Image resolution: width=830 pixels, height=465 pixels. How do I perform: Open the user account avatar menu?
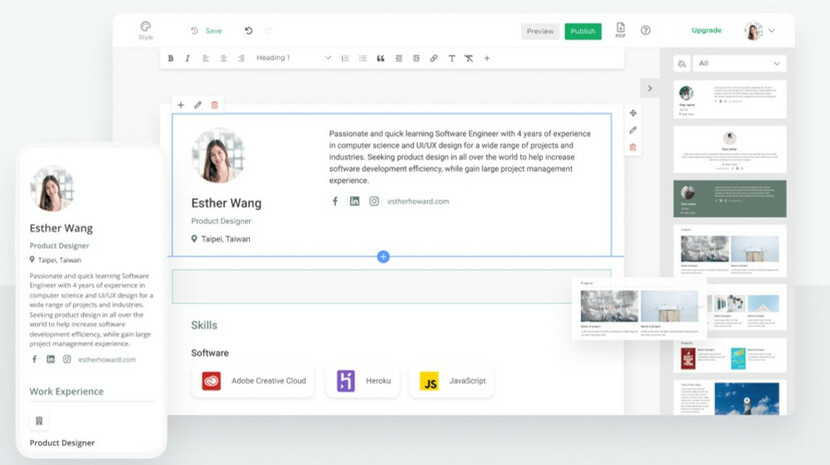tap(759, 31)
